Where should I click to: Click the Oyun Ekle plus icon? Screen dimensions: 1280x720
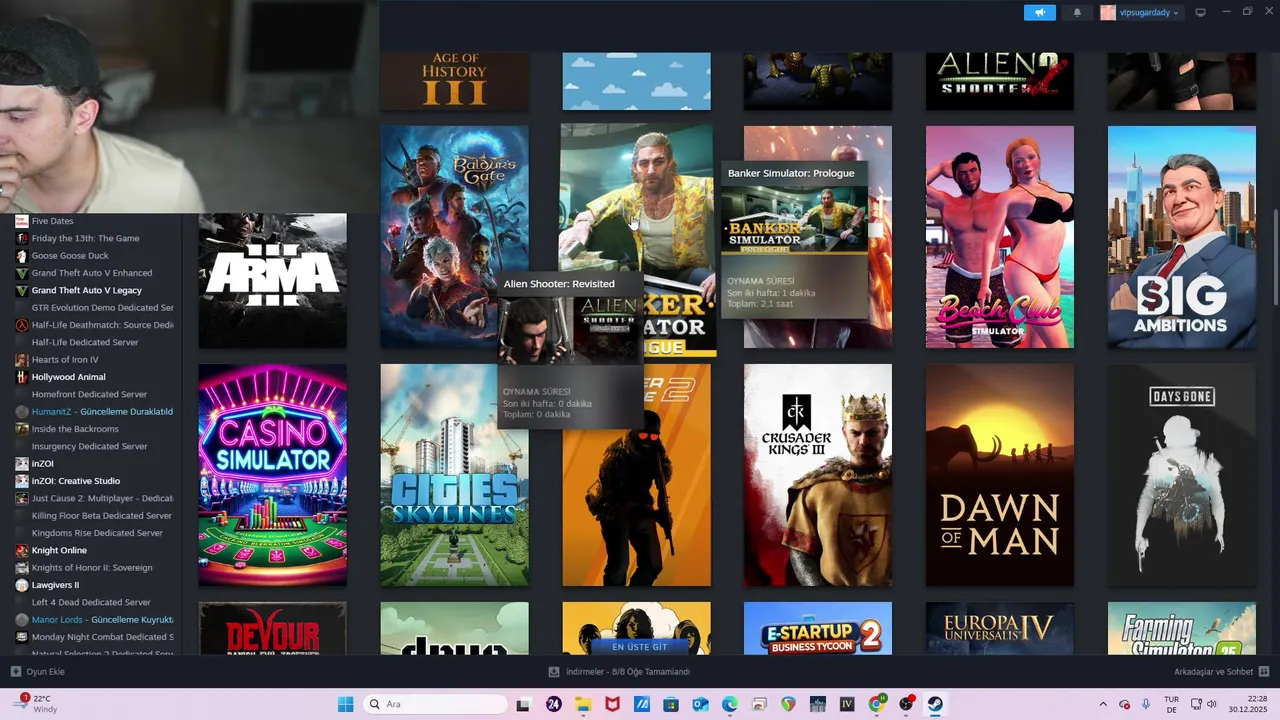15,672
